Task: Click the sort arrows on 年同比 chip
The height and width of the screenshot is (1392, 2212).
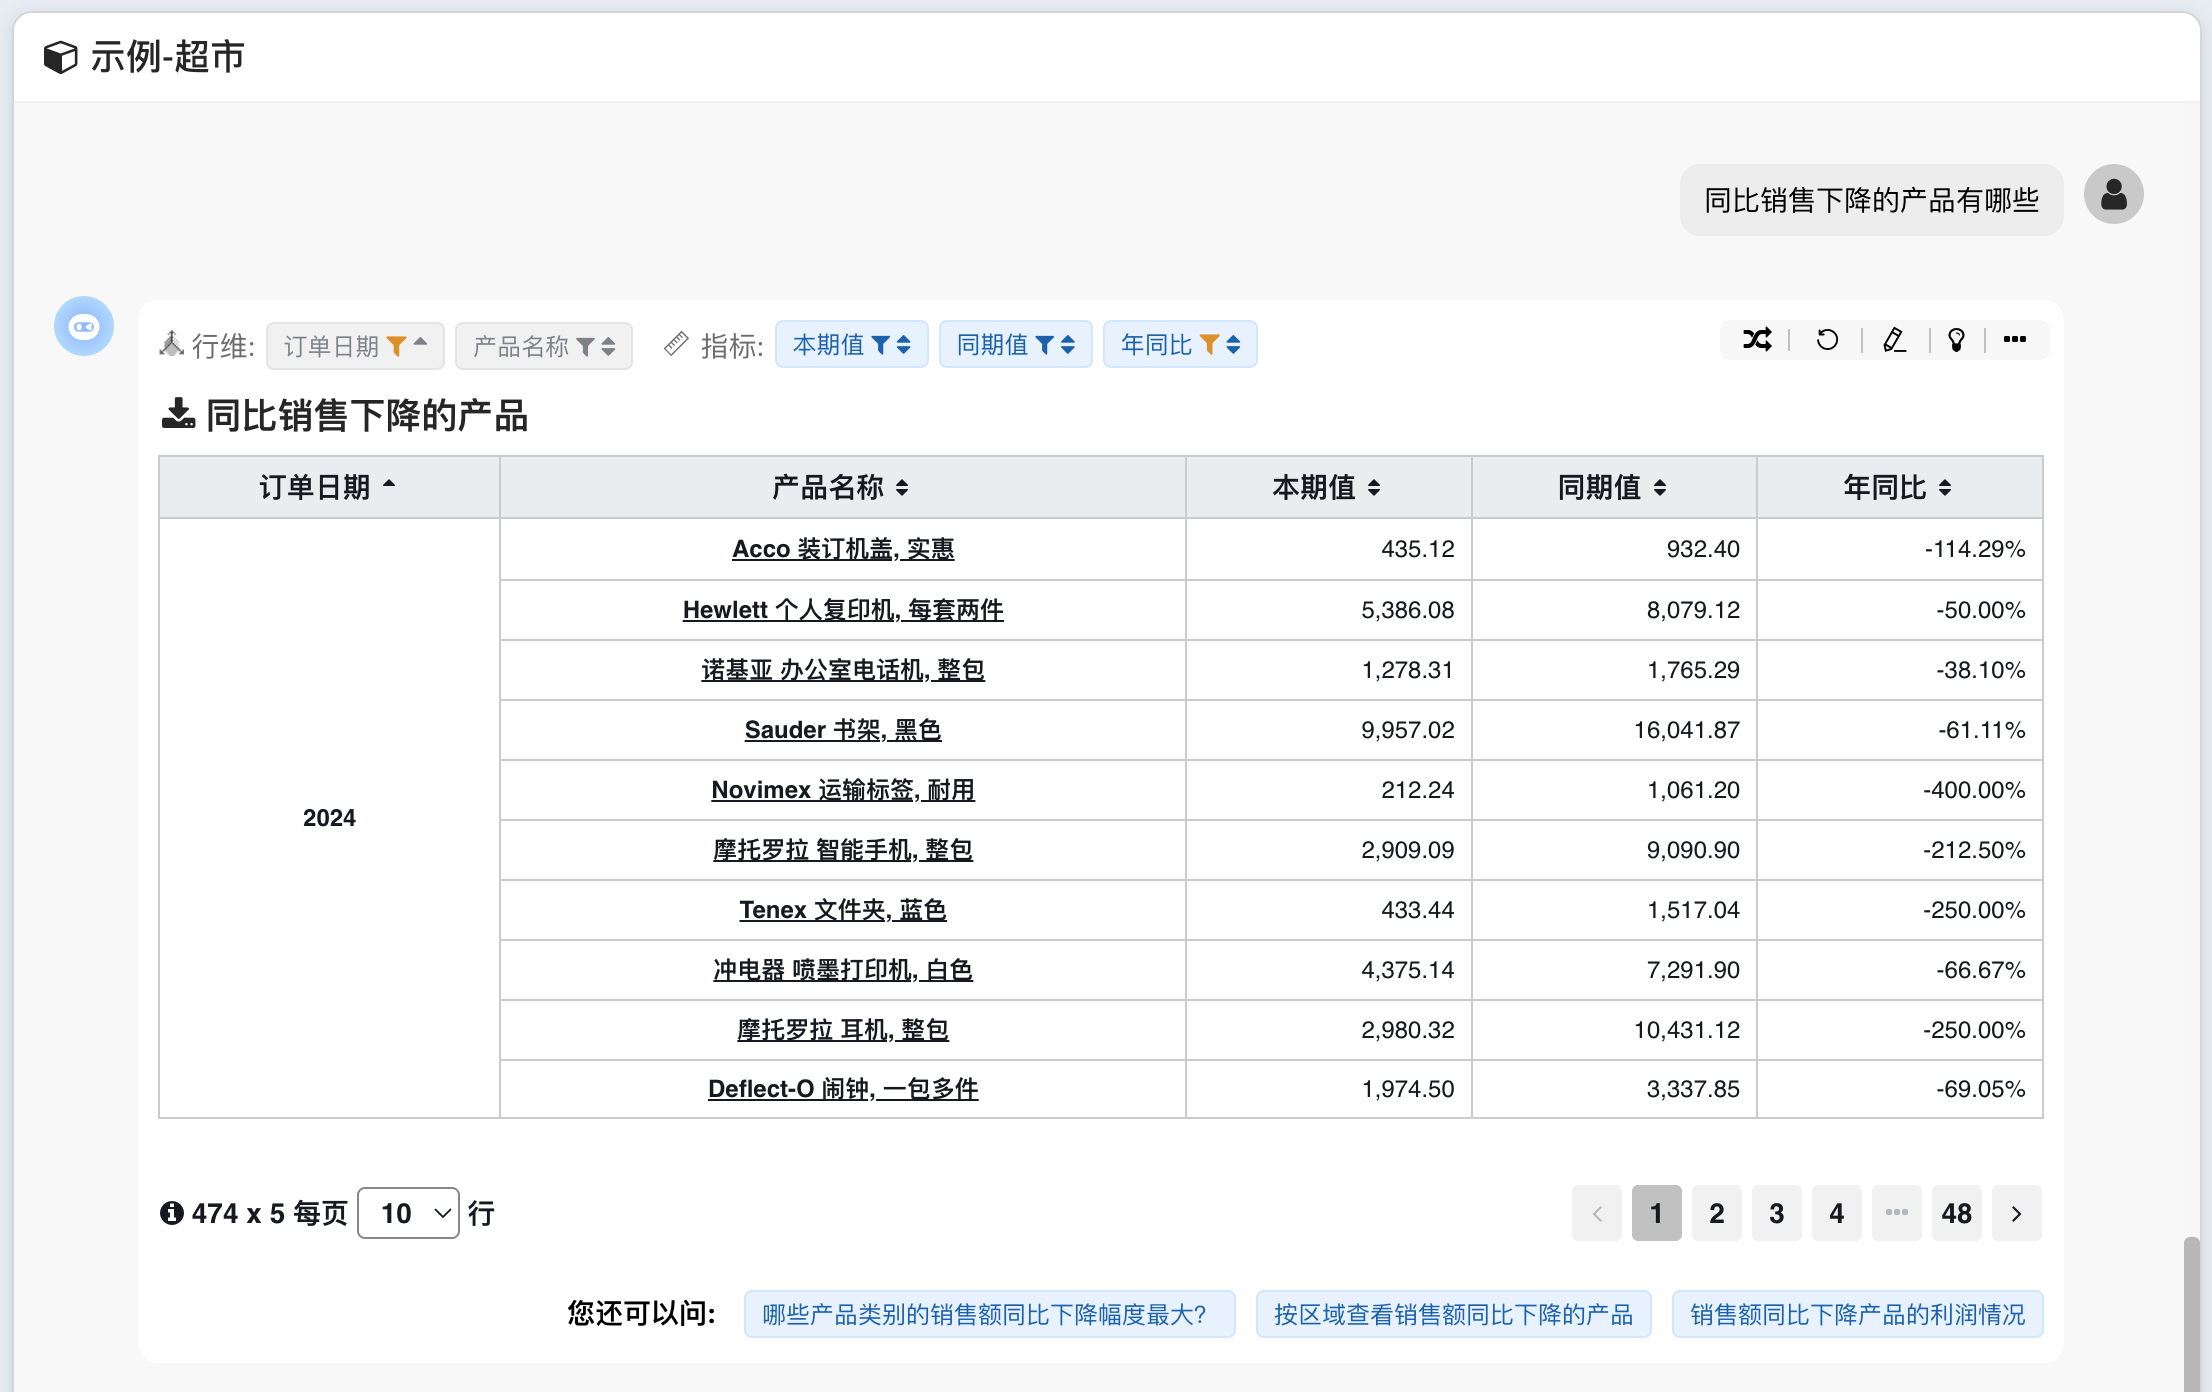Action: tap(1233, 345)
